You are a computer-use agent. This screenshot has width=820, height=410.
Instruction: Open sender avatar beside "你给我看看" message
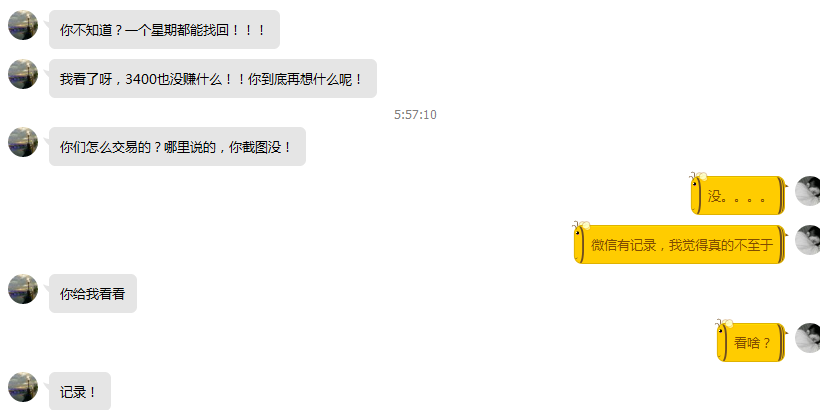23,289
